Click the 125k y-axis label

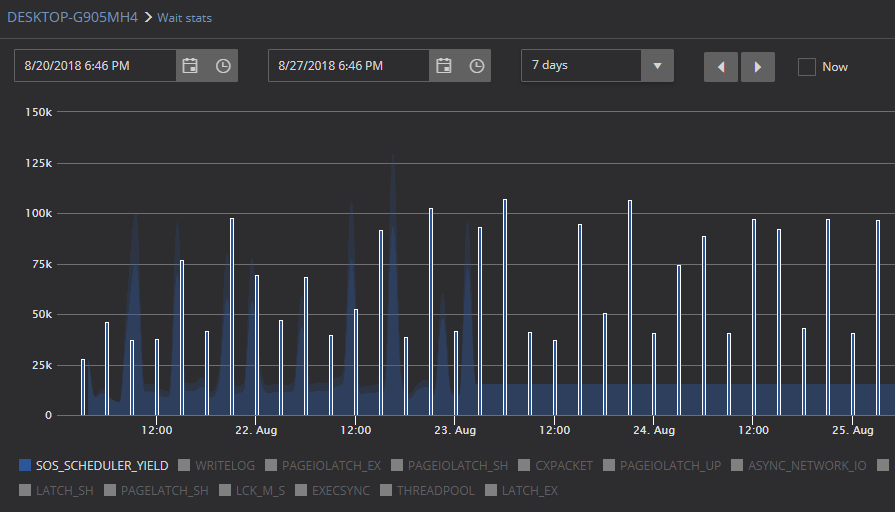38,163
